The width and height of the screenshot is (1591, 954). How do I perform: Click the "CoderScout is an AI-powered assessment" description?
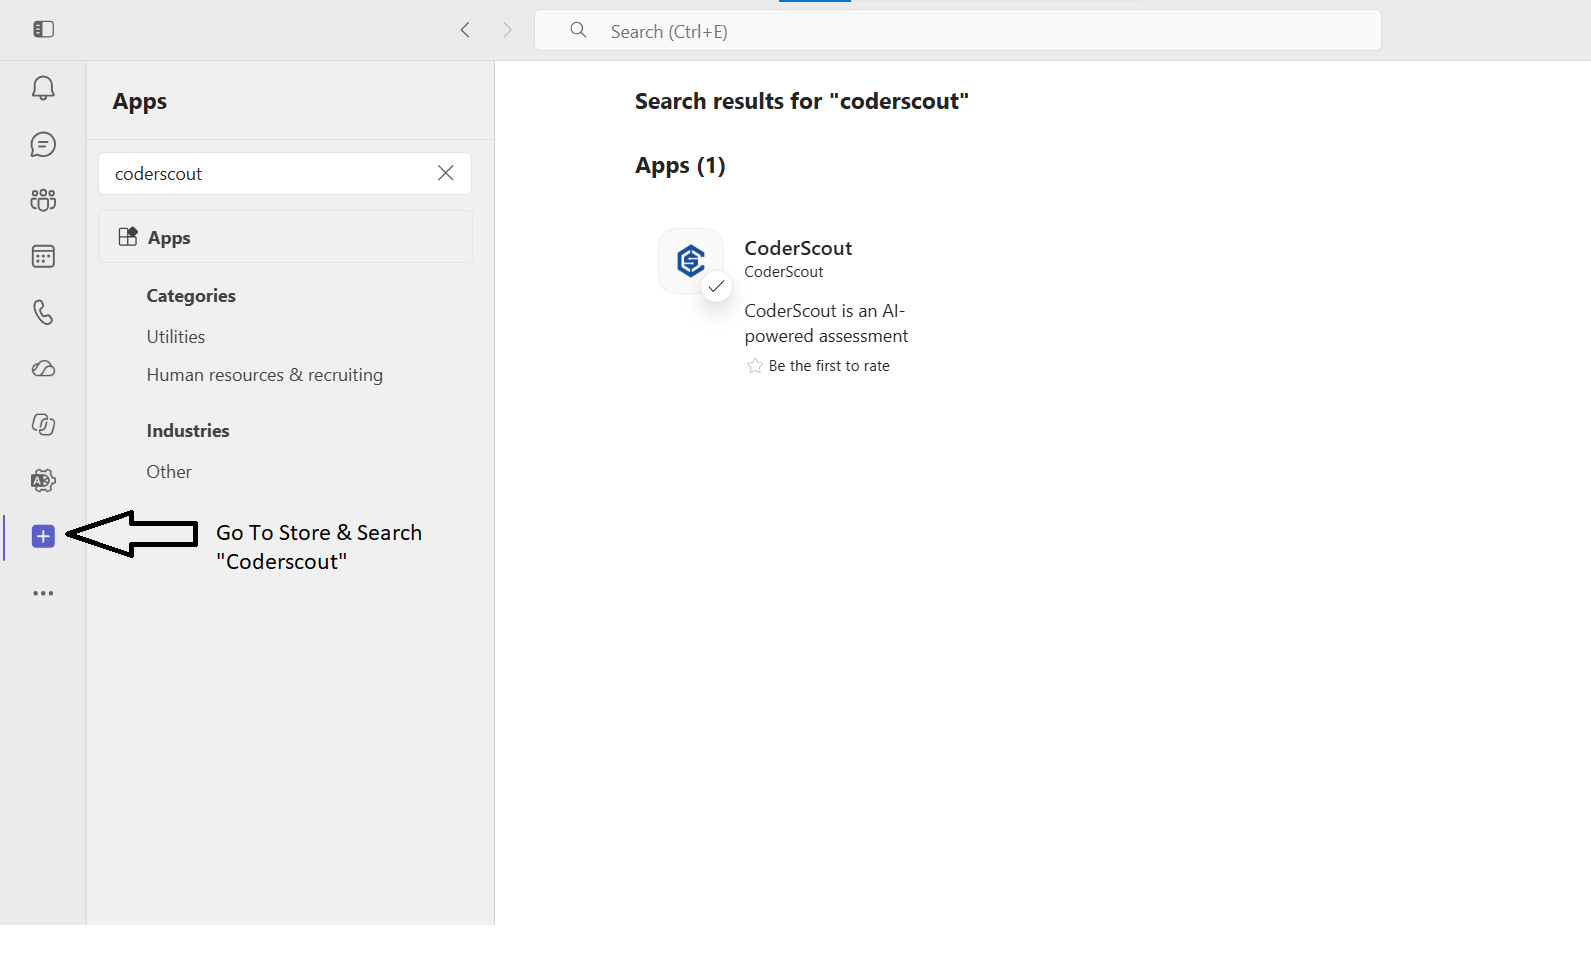tap(827, 323)
